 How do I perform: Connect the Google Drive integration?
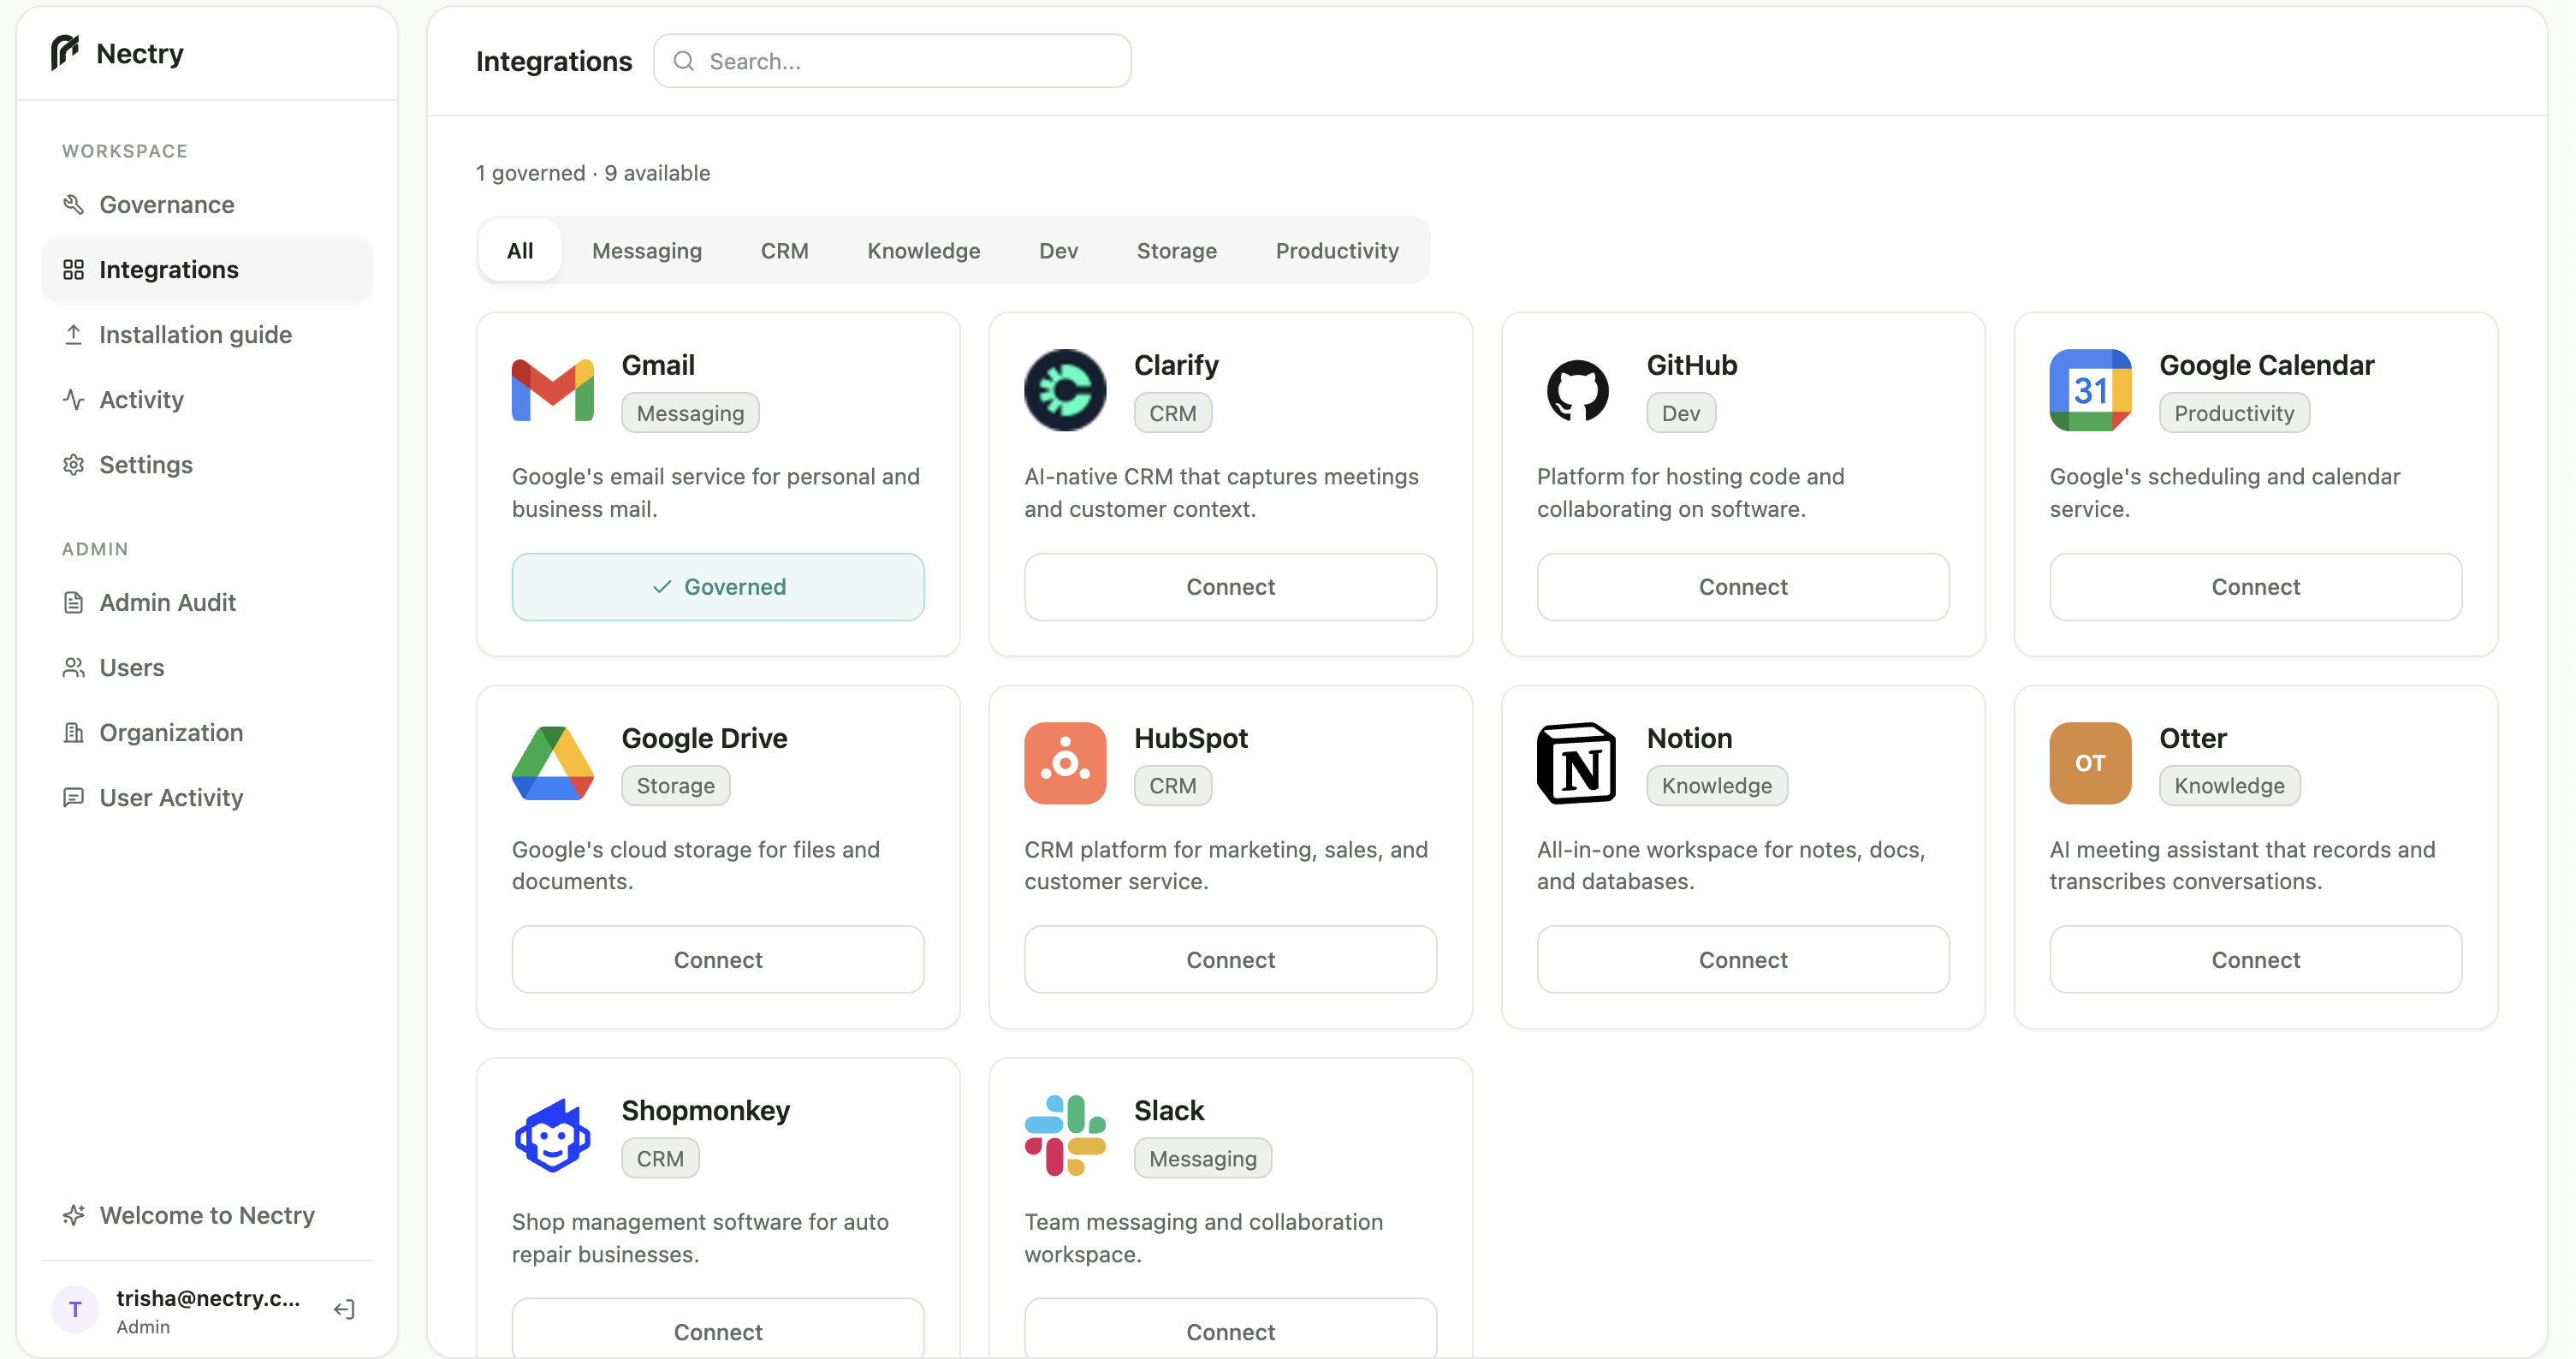(718, 959)
